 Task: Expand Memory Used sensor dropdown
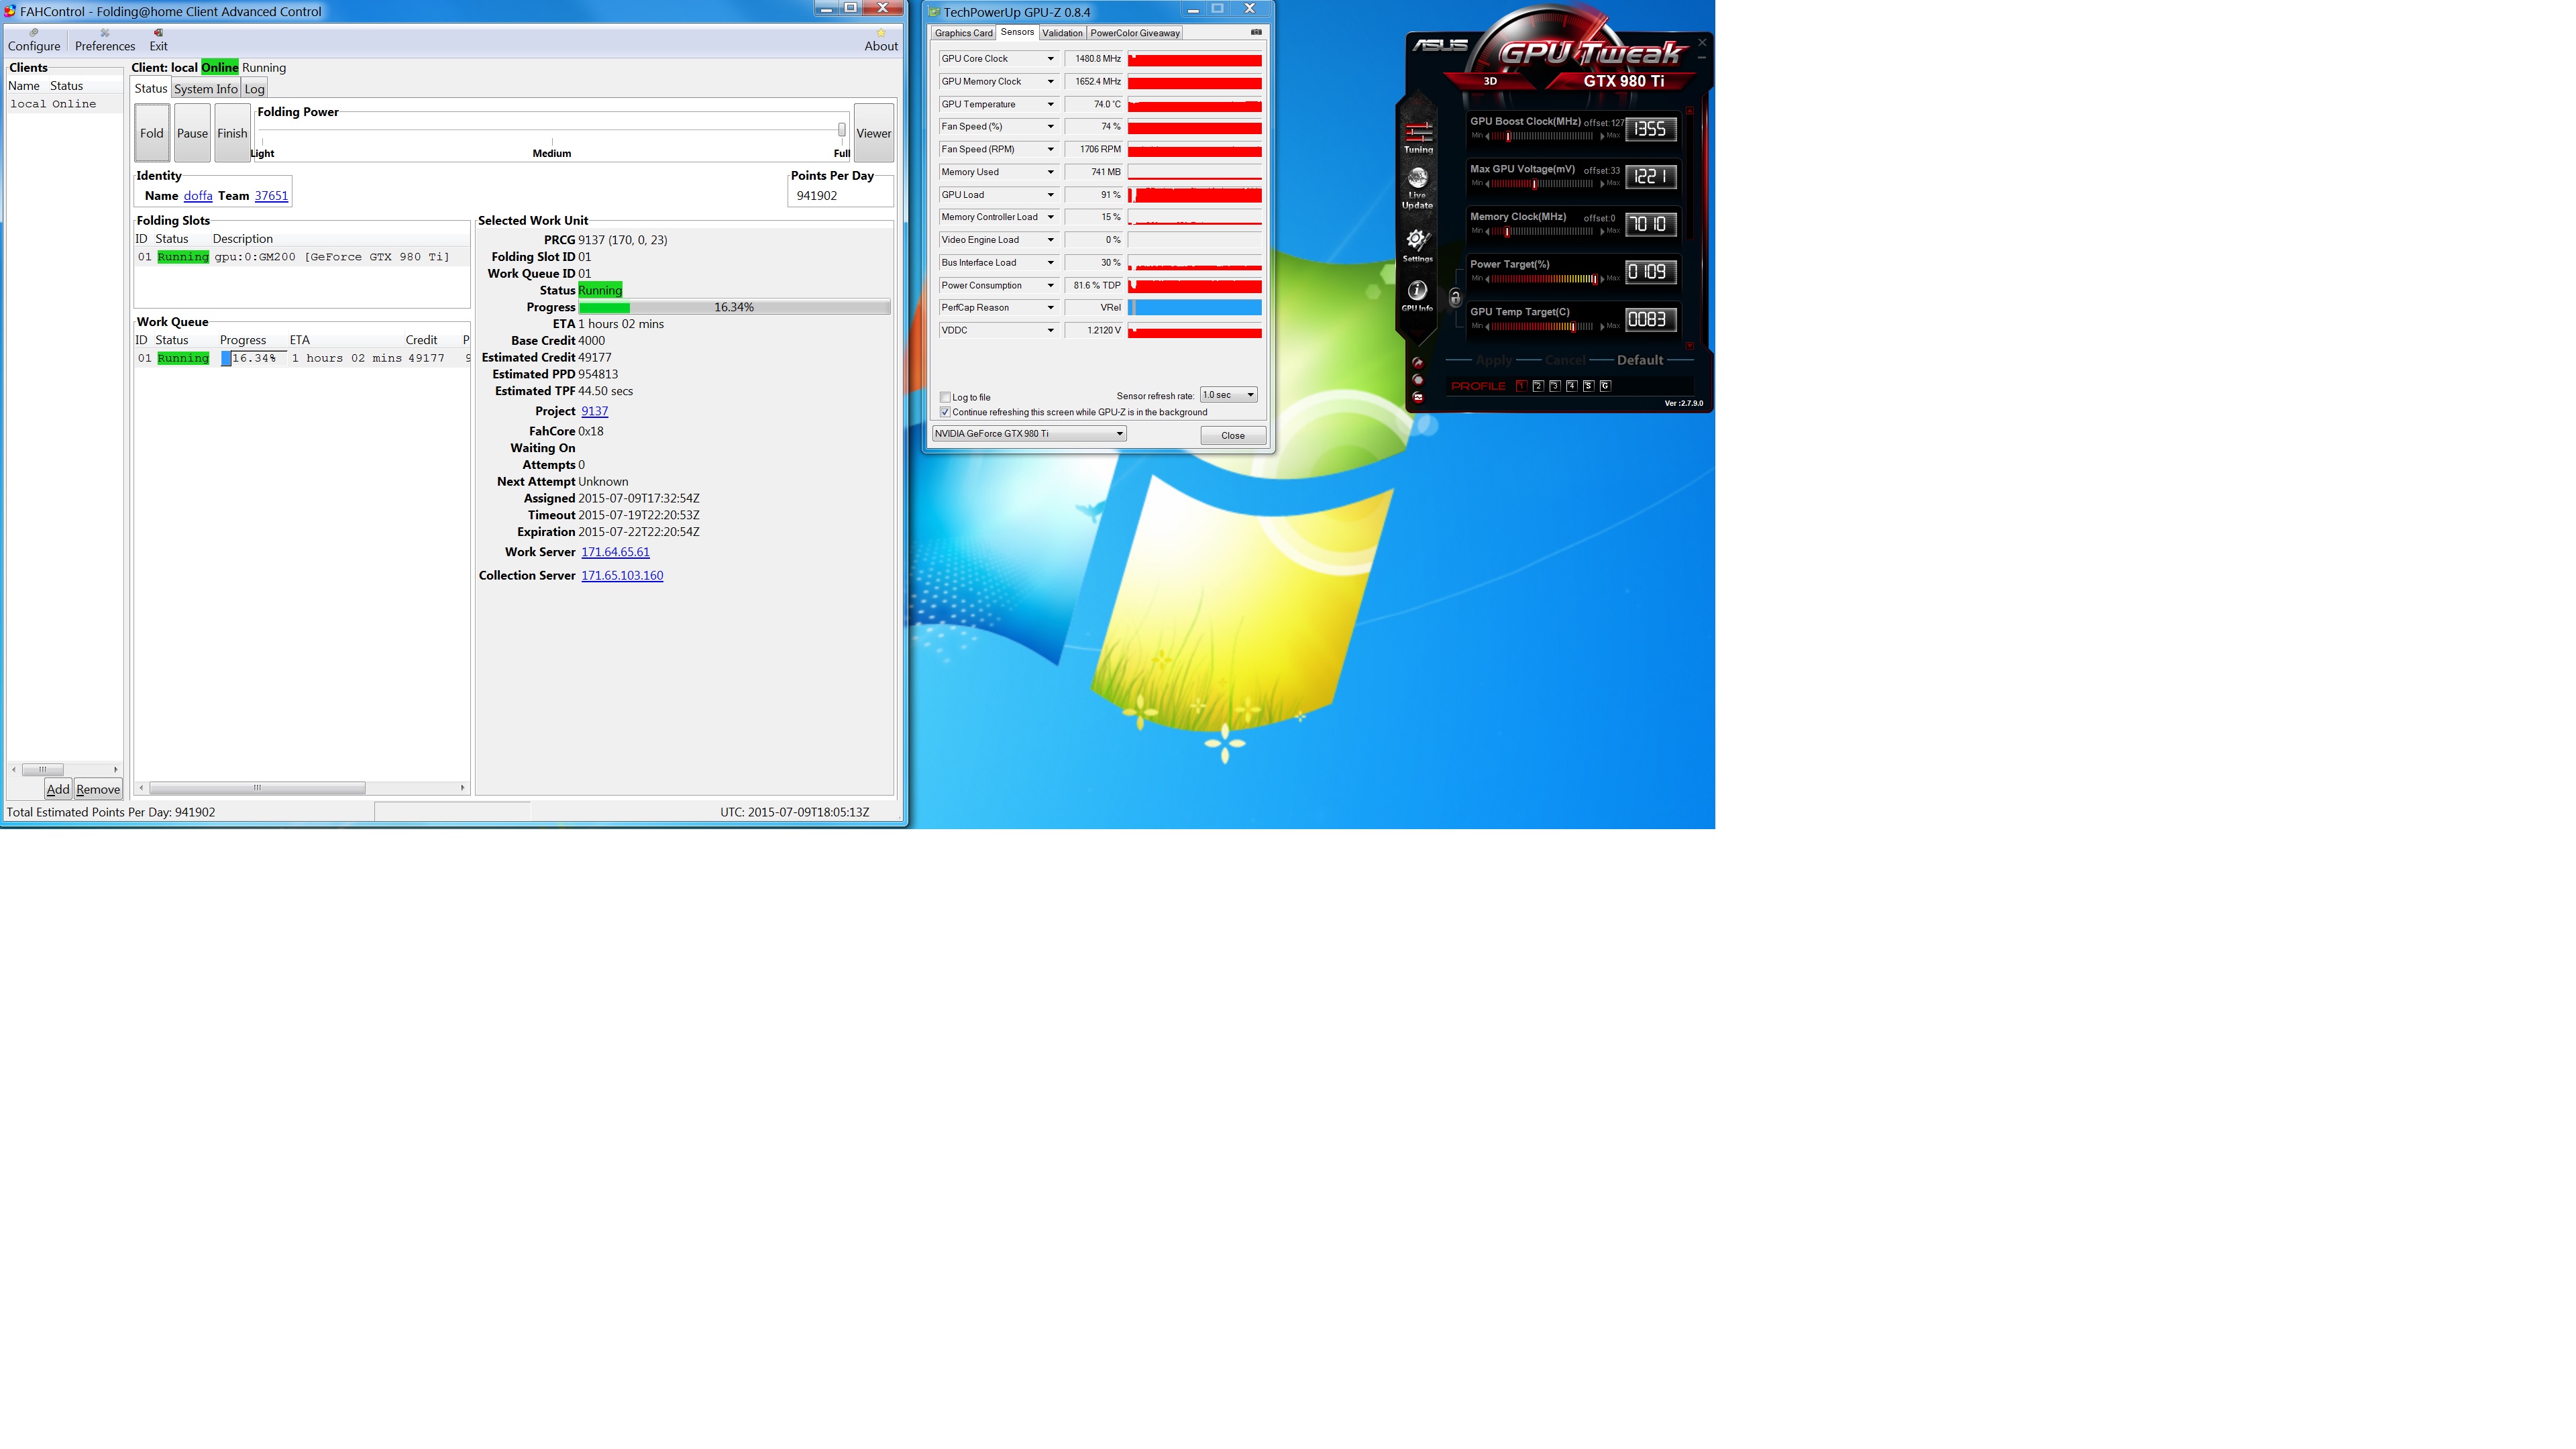tap(1050, 172)
